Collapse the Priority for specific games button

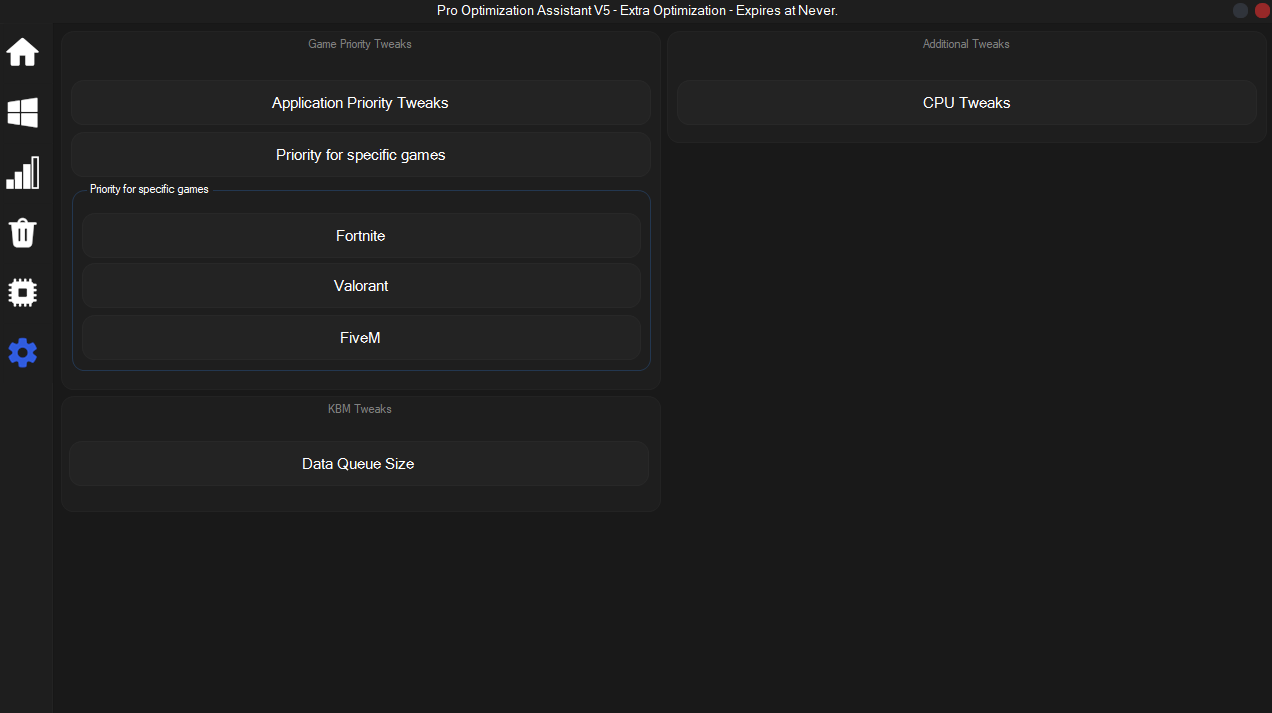pos(360,155)
